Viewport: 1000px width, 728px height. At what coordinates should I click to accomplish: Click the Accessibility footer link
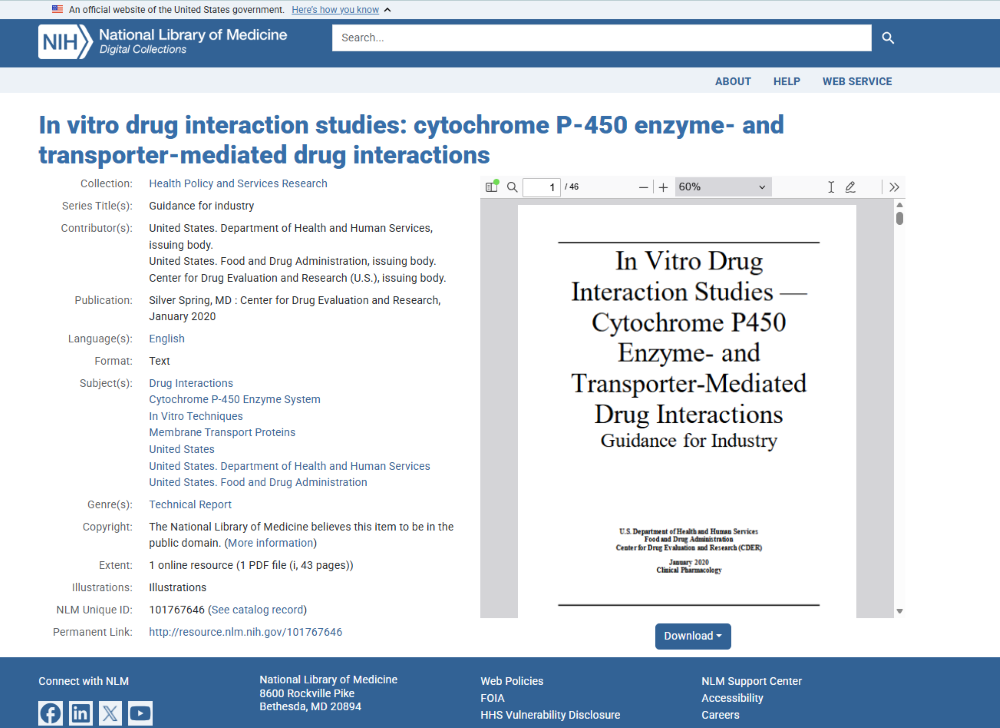pyautogui.click(x=732, y=698)
